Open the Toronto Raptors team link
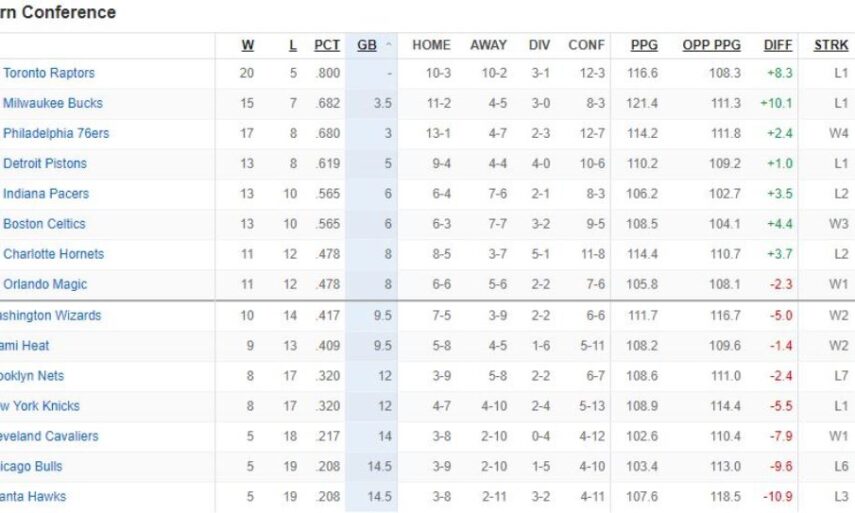855x513 pixels. click(49, 73)
